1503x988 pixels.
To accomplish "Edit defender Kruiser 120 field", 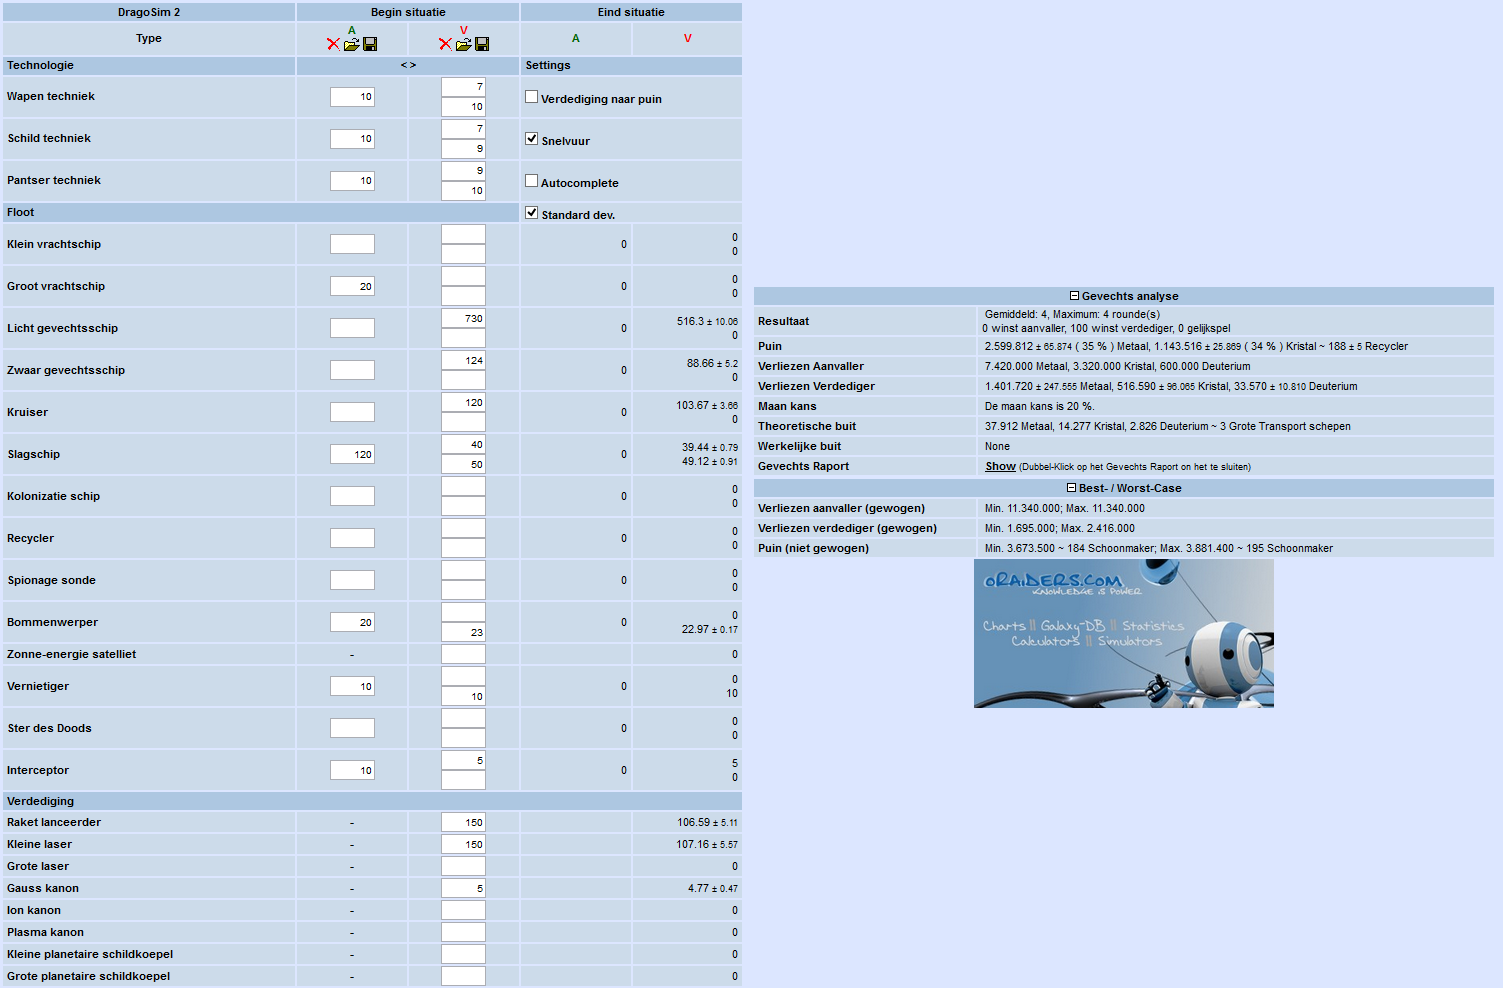I will tap(463, 402).
